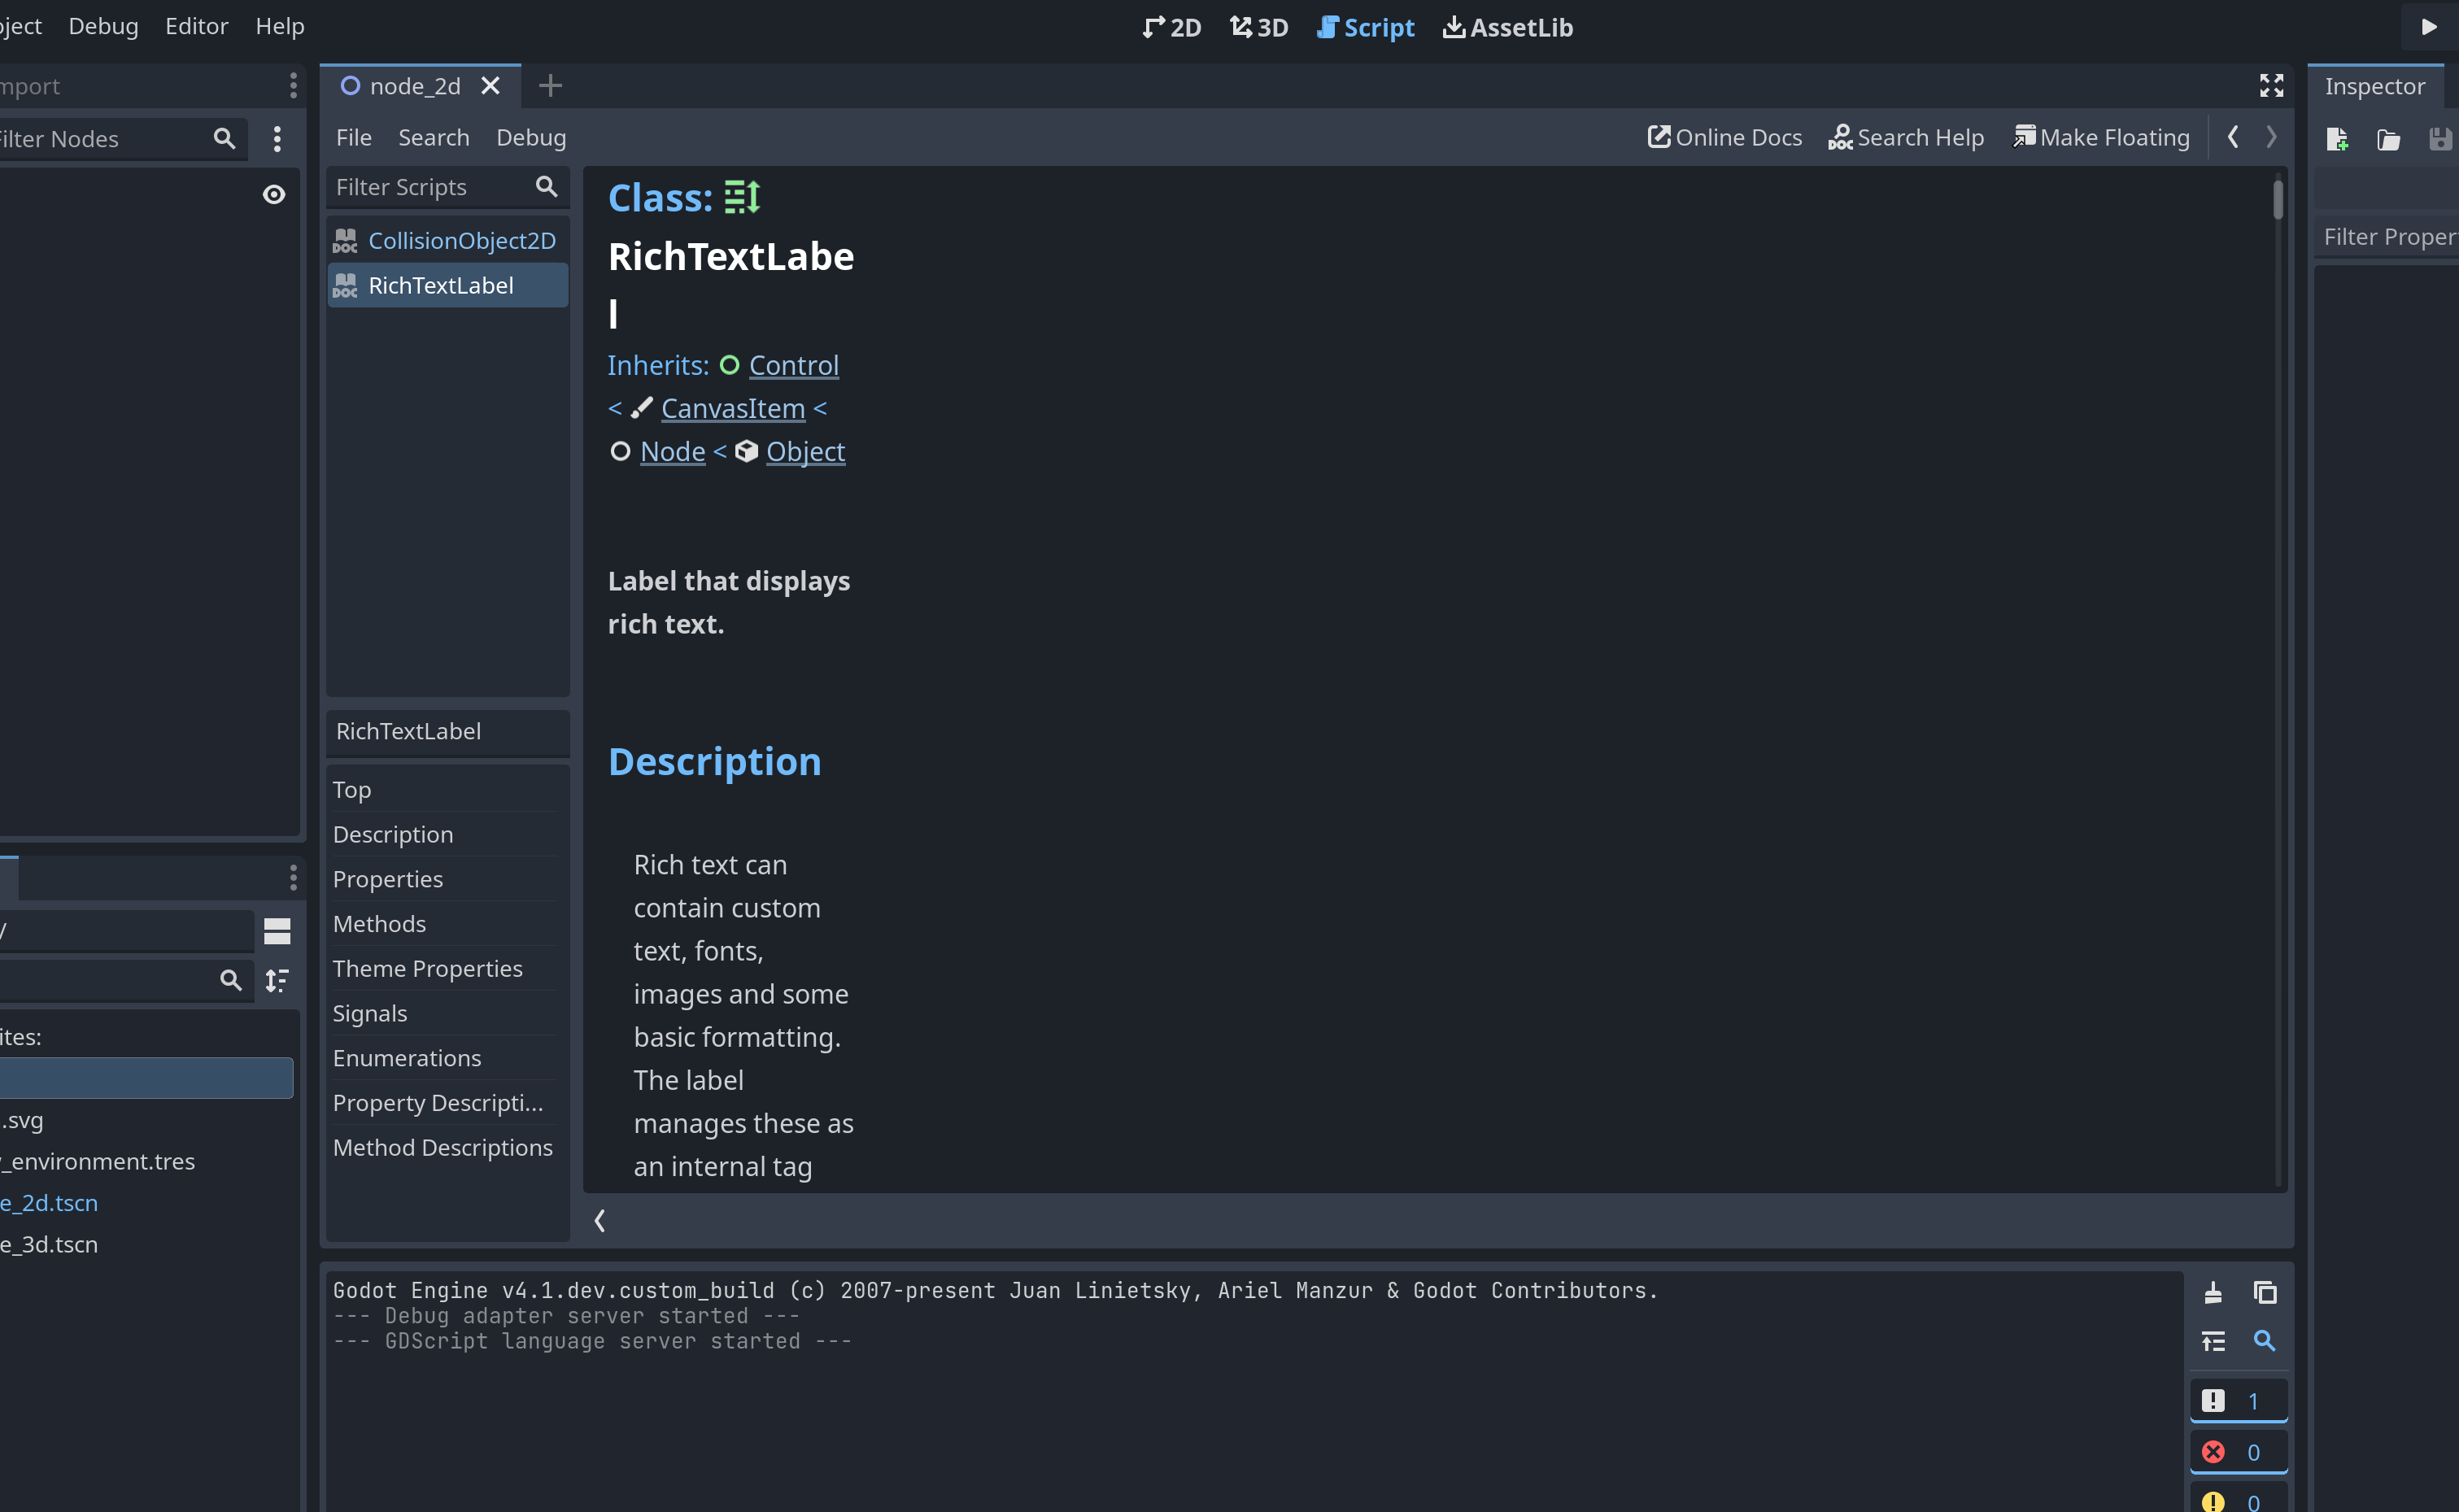Click the Filter Scripts search field
This screenshot has width=2459, height=1512.
pyautogui.click(x=430, y=187)
